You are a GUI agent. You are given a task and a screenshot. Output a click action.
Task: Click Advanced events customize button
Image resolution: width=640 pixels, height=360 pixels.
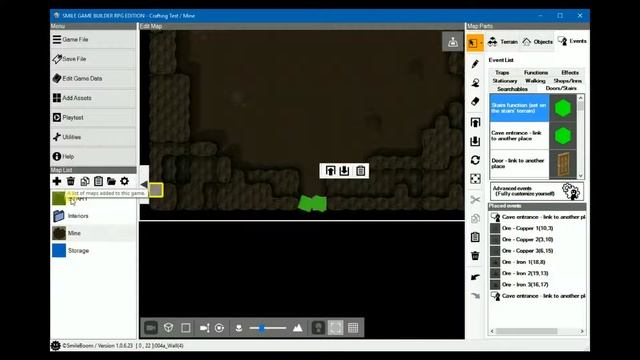pos(536,191)
